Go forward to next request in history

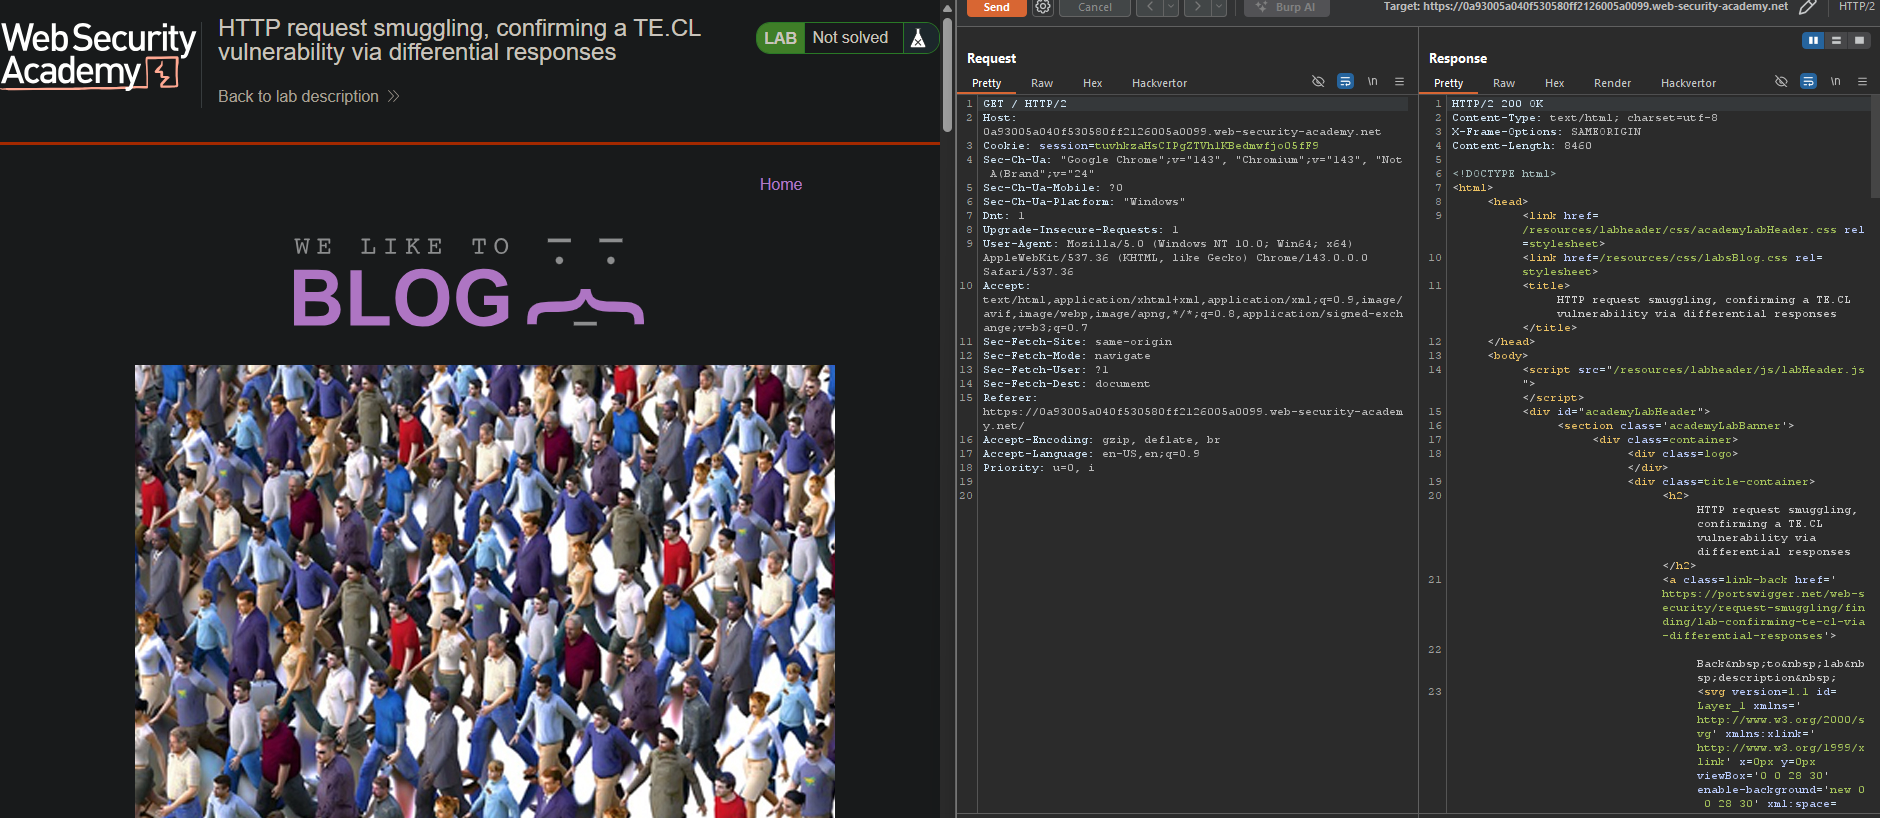coord(1197,7)
